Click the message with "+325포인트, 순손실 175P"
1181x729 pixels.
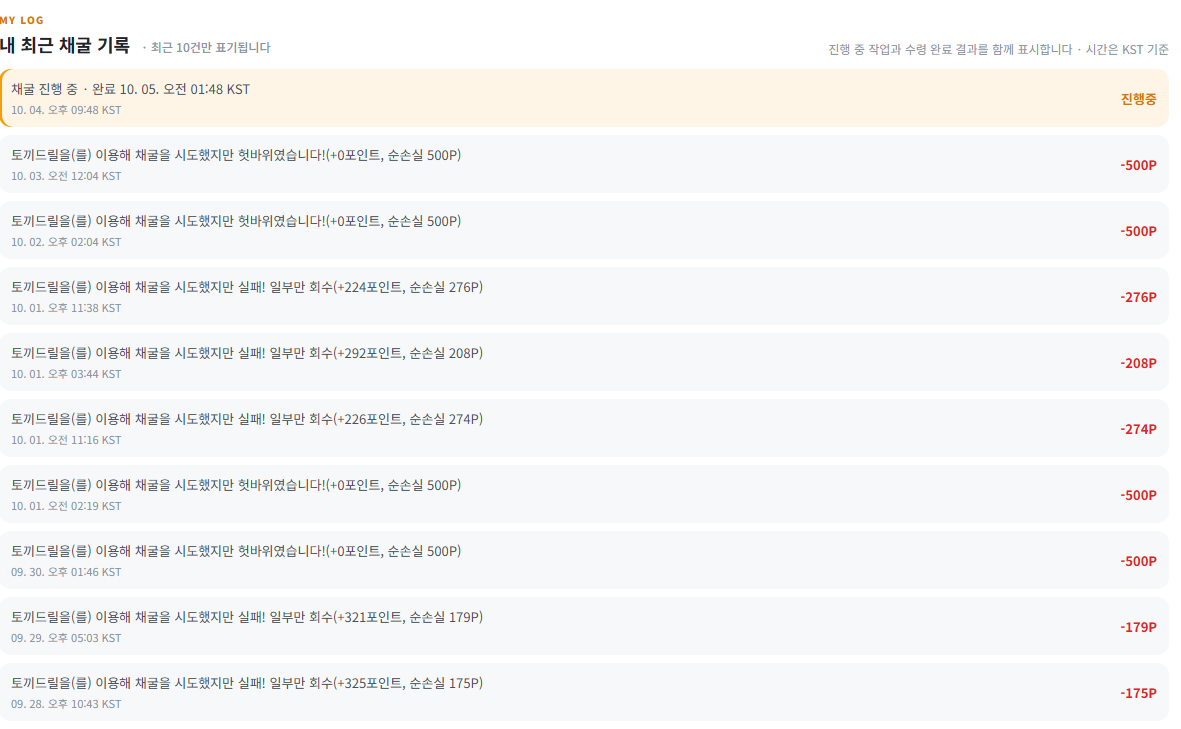tap(247, 683)
